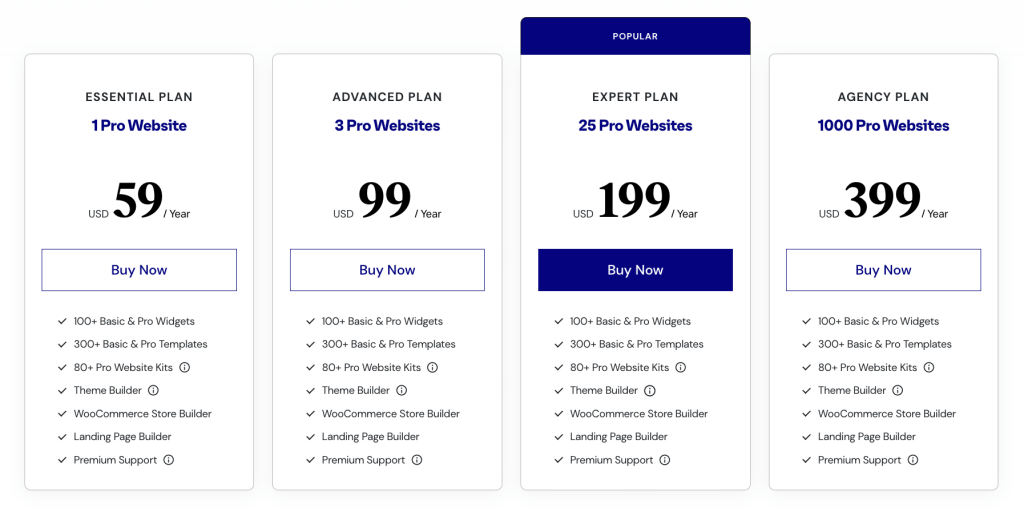Click info icon beside Essential Premium Support
Screen dimensions: 1024x516
[168, 460]
